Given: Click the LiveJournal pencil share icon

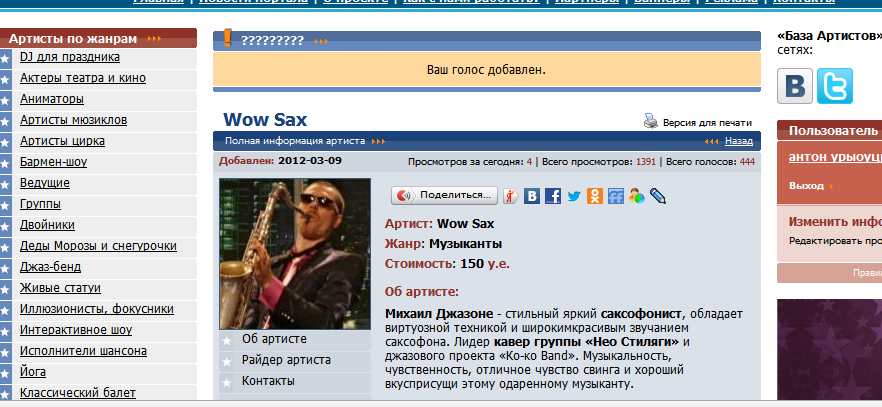Looking at the screenshot, I should [x=658, y=196].
